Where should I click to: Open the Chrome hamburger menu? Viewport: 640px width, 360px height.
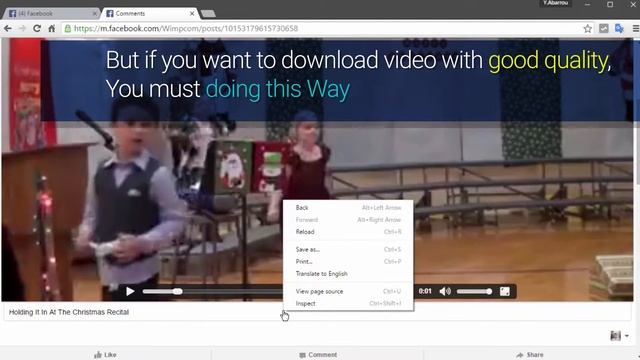[636, 29]
